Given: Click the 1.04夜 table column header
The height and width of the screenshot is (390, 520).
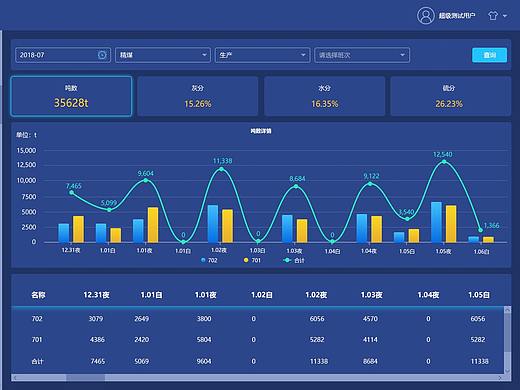Looking at the screenshot, I should pyautogui.click(x=428, y=295).
